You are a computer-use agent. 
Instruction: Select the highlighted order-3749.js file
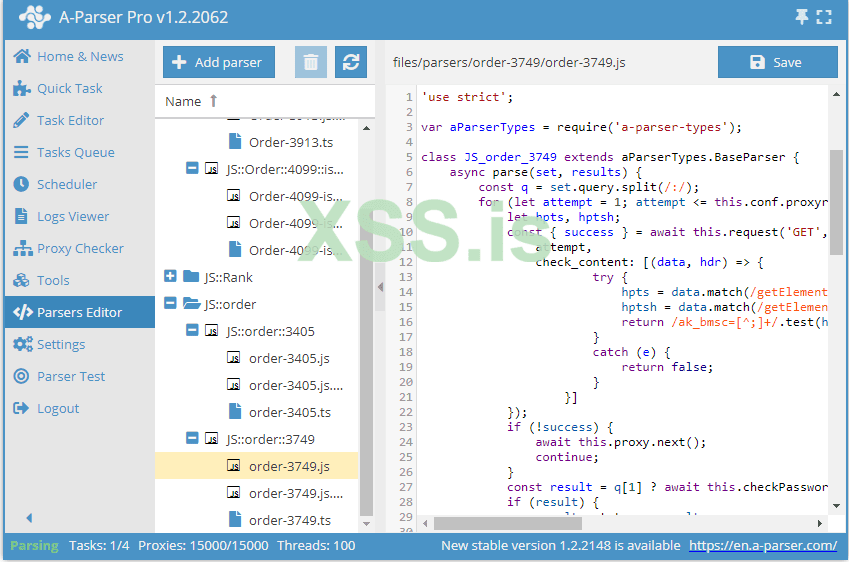pyautogui.click(x=257, y=466)
